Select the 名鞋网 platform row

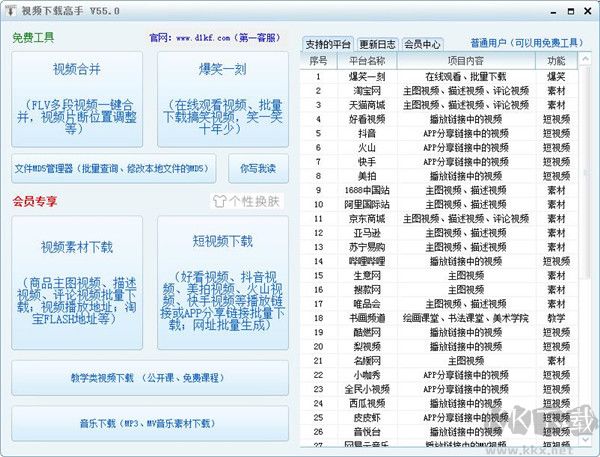point(439,361)
